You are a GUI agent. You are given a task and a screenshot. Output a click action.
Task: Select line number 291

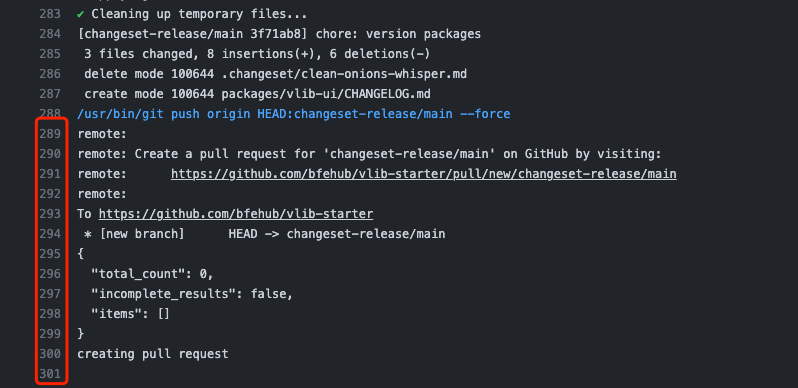50,174
